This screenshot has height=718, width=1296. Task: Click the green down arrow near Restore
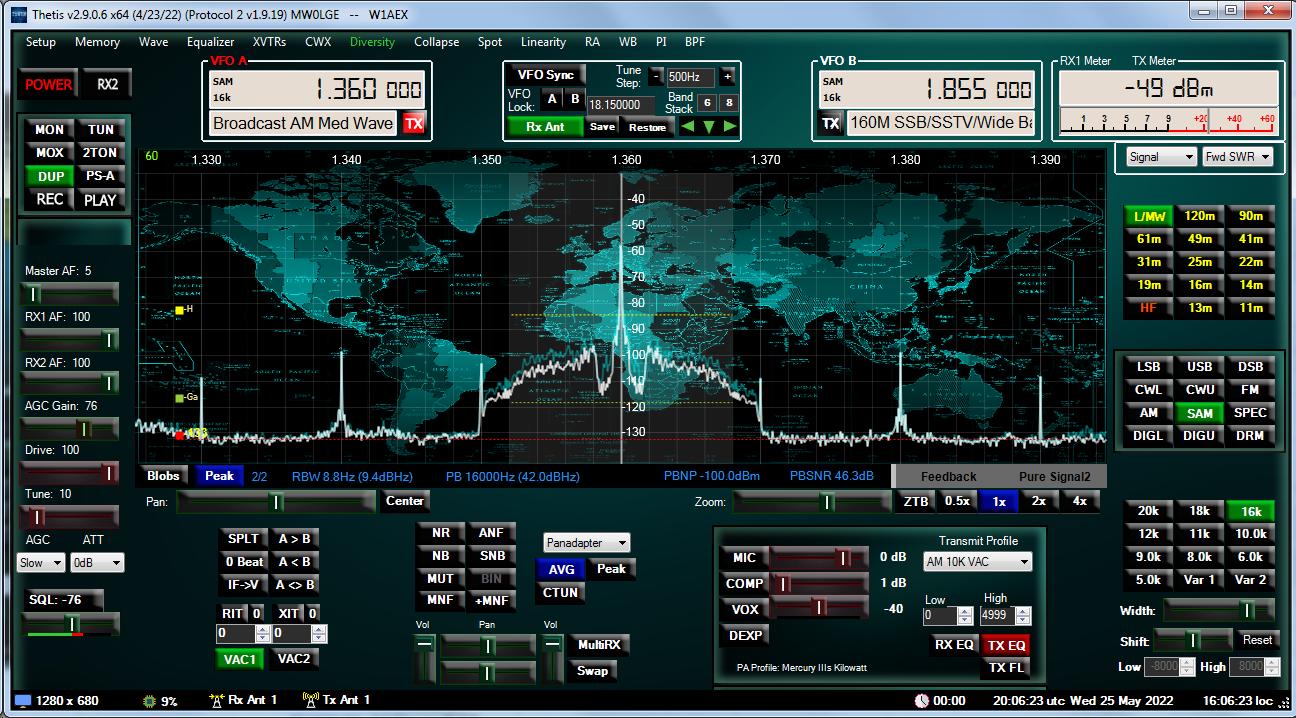click(709, 127)
